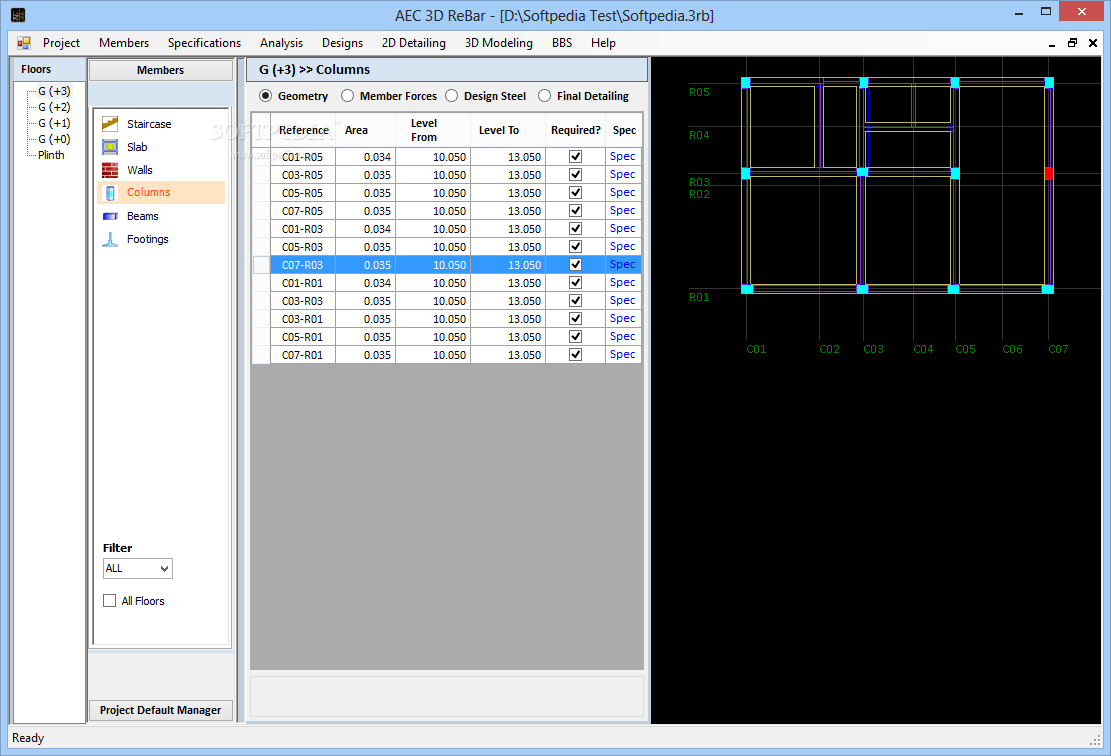Click the cyan column node at C03-R03

click(x=862, y=172)
